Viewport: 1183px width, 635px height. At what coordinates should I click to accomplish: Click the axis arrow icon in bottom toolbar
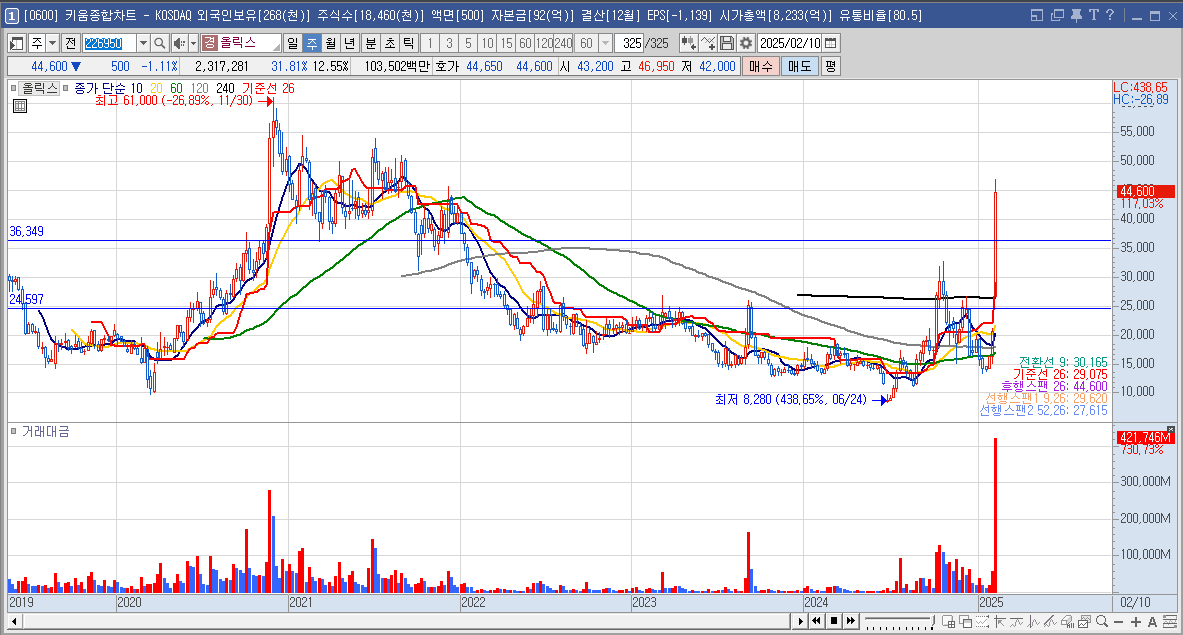[1000, 621]
